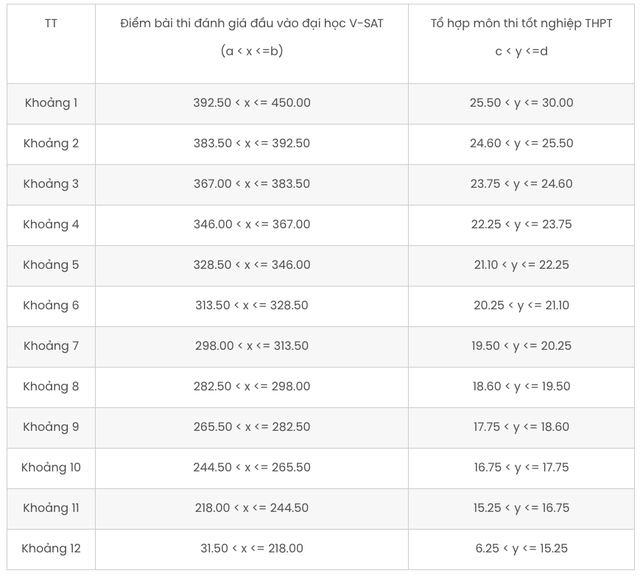Click the cell 19.50 < y <= 20.25
Image resolution: width=640 pixels, height=576 pixels.
coord(521,347)
